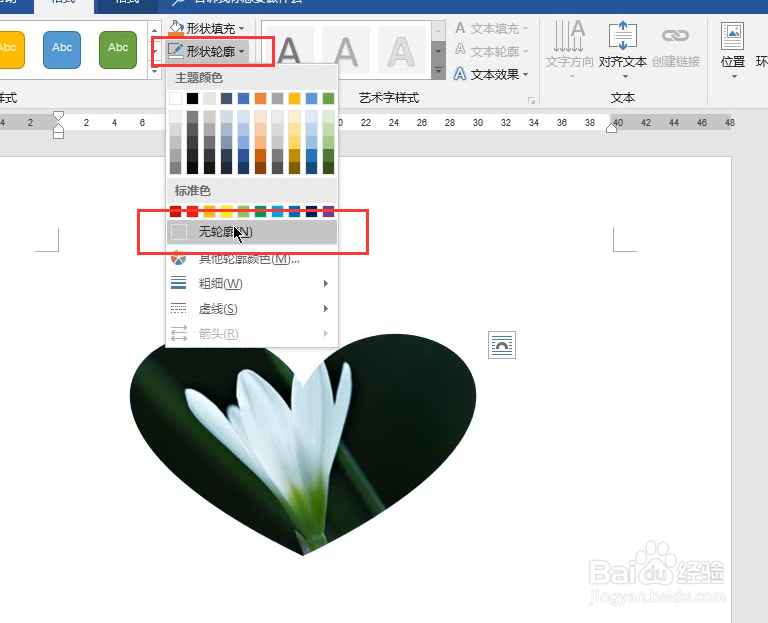Click the first-line indent marker on ruler

[x=58, y=117]
